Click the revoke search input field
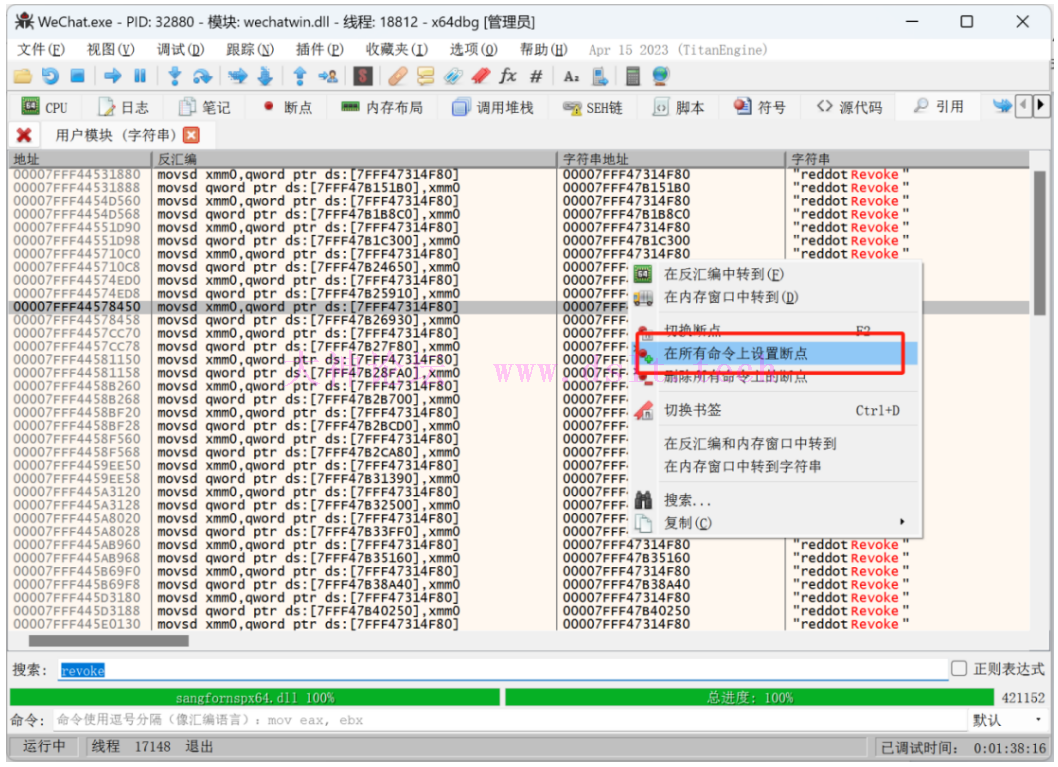Image resolution: width=1058 pixels, height=767 pixels. 503,670
